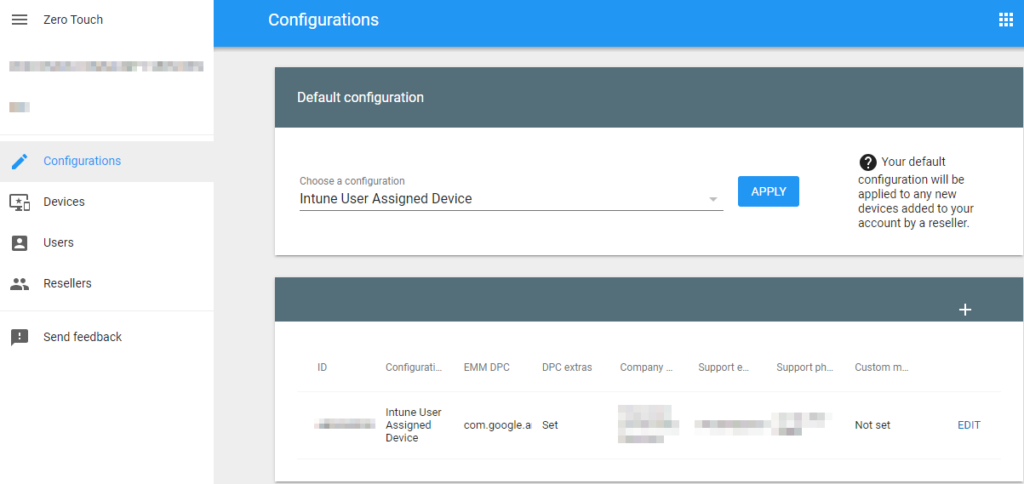Click the ID column header
This screenshot has height=484, width=1024.
(322, 367)
